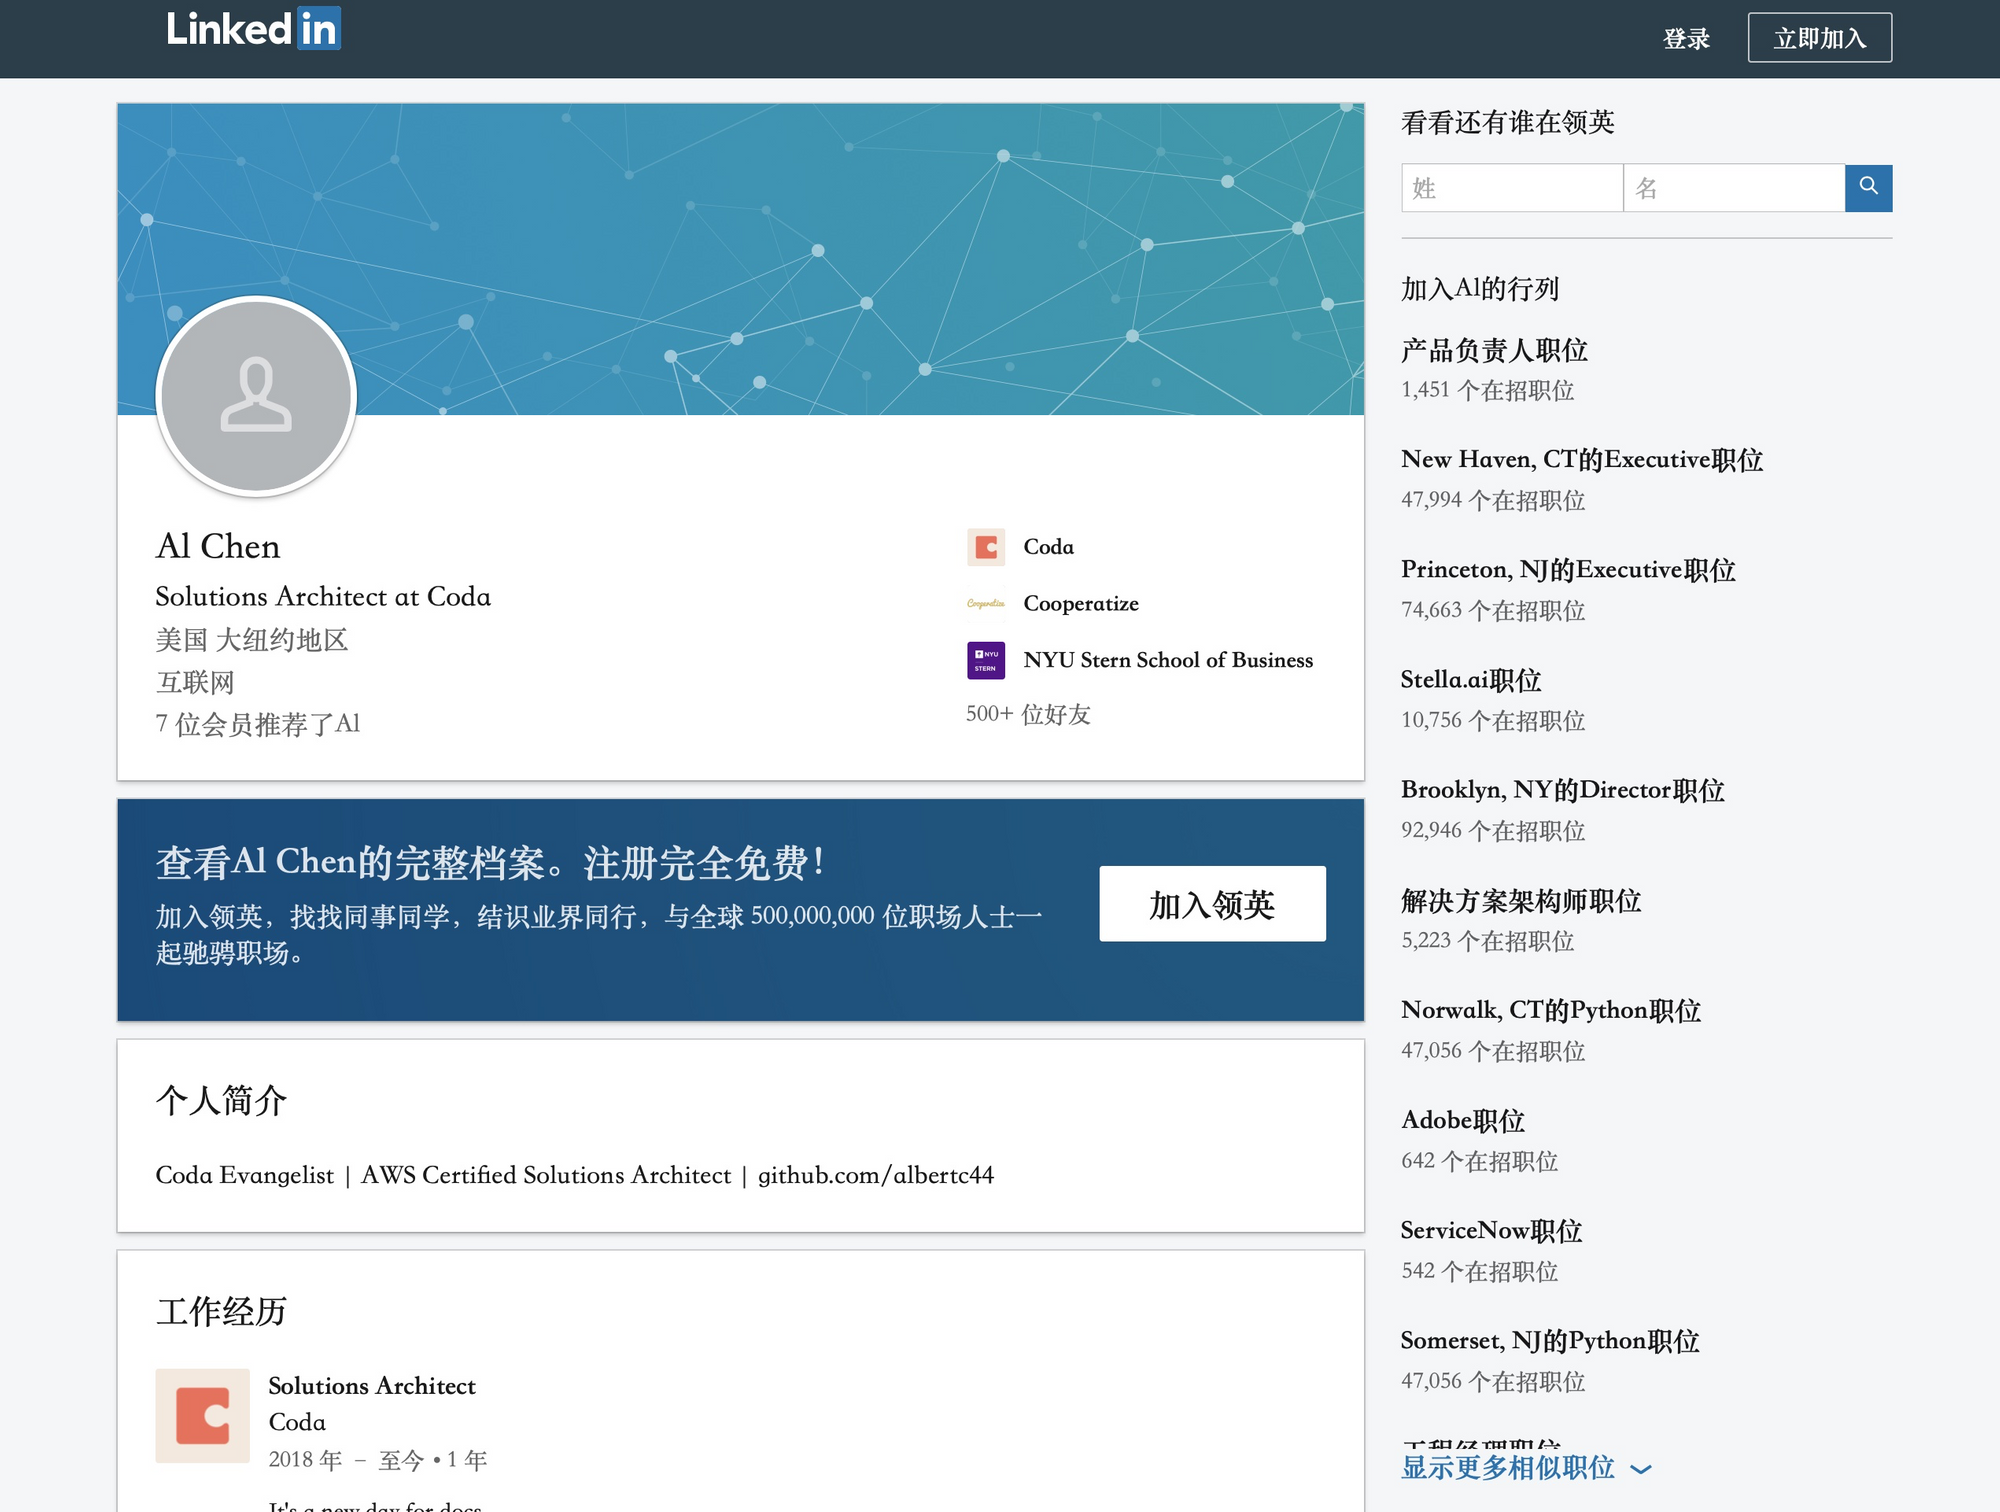The image size is (2000, 1512).
Task: Focus the 名 first name field
Action: (x=1733, y=188)
